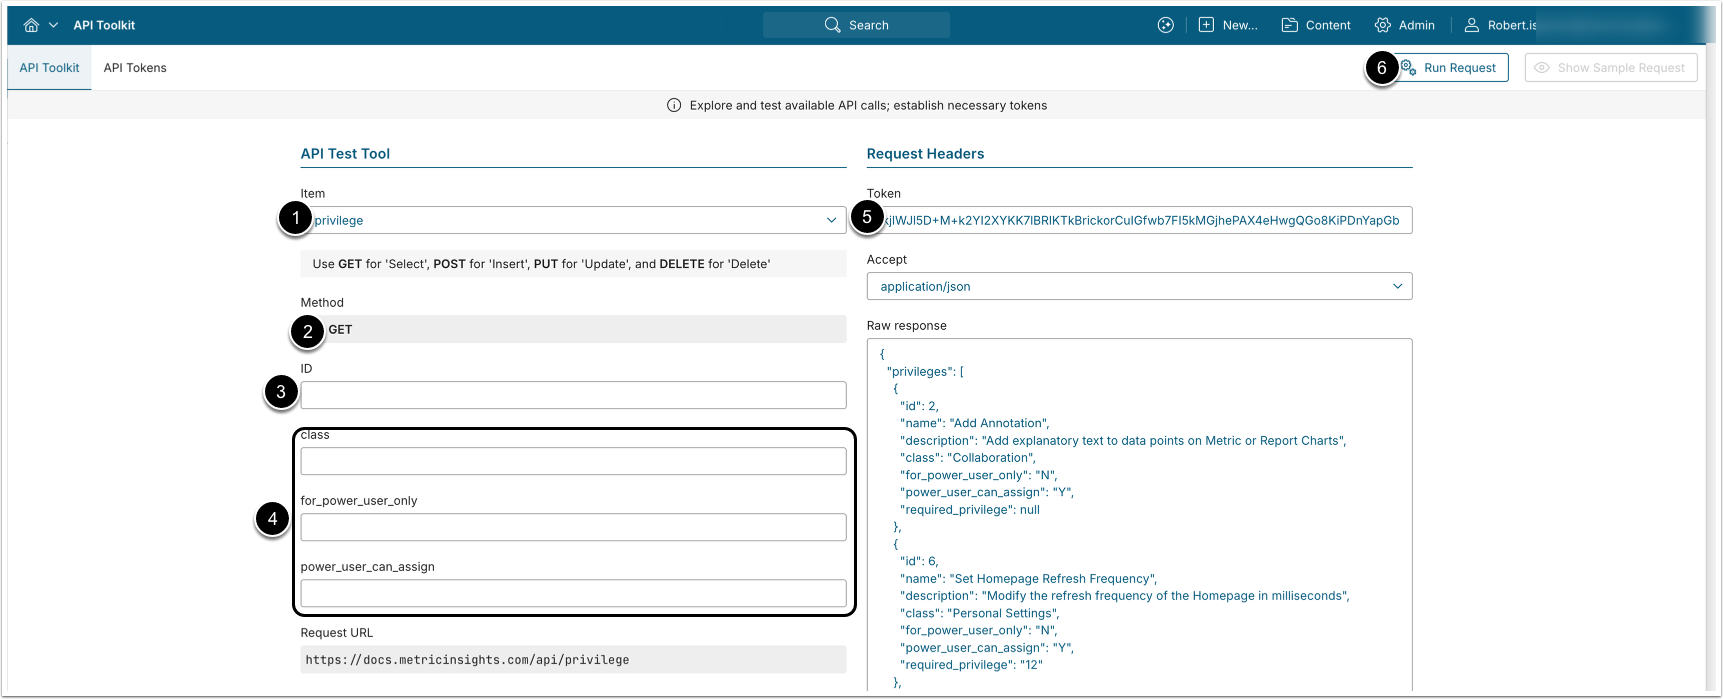Click the Home icon in top bar
Viewport: 1723px width, 699px height.
[31, 25]
